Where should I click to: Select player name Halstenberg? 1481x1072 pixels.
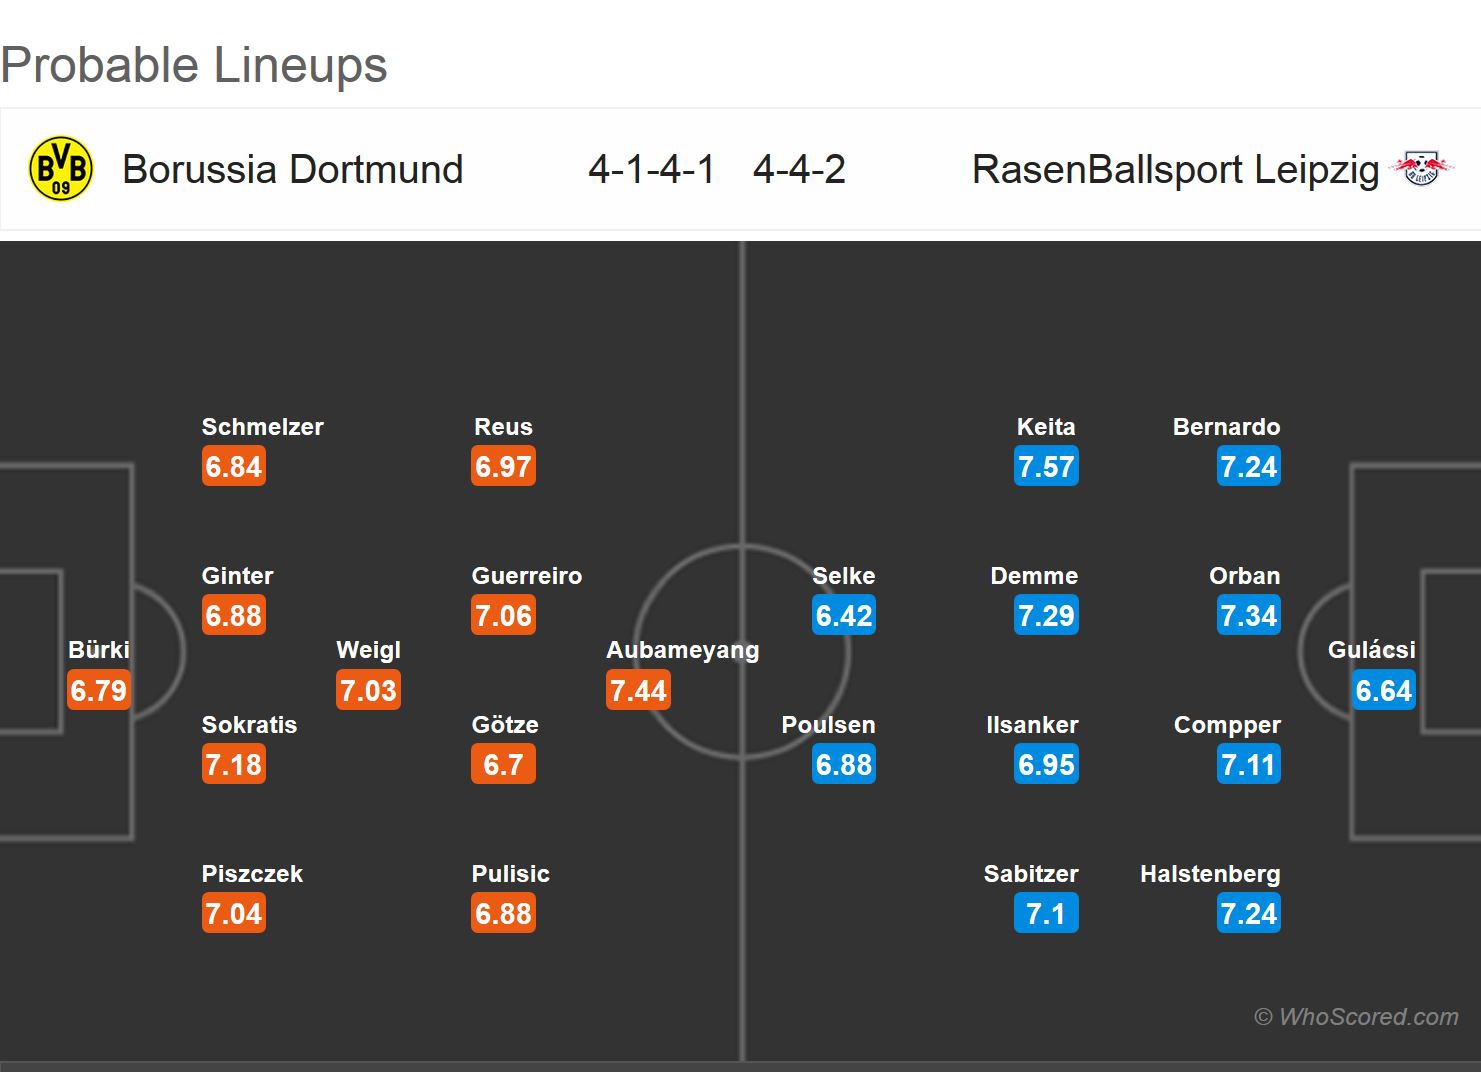click(1210, 874)
